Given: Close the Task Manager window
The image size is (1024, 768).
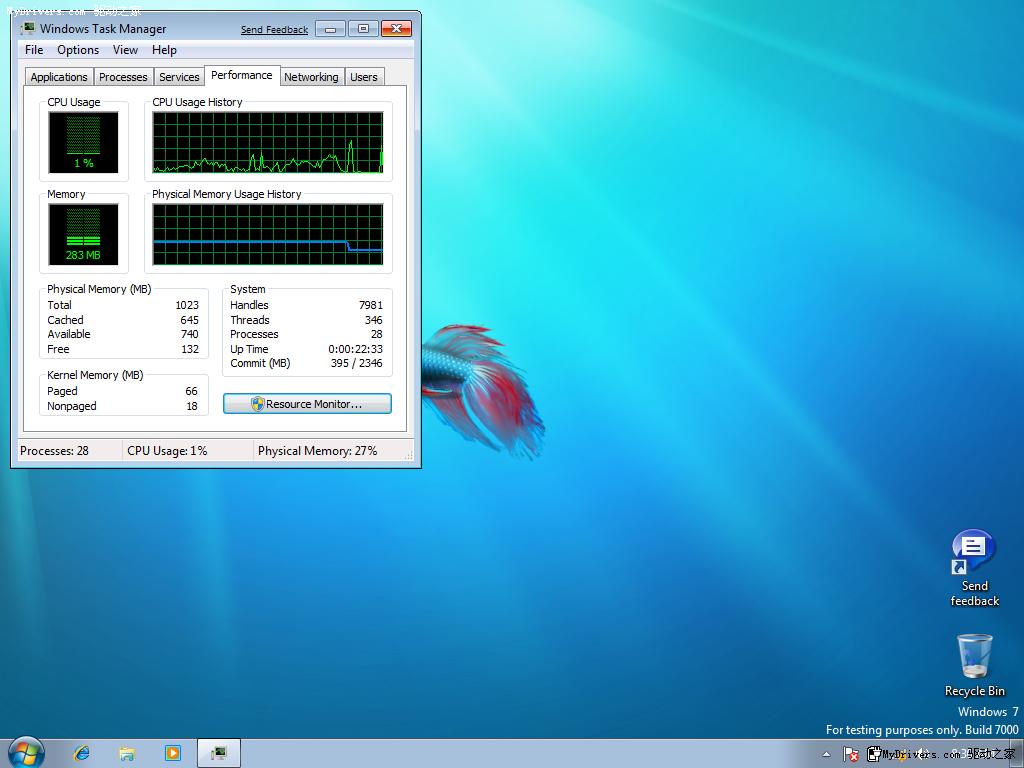Looking at the screenshot, I should 396,29.
